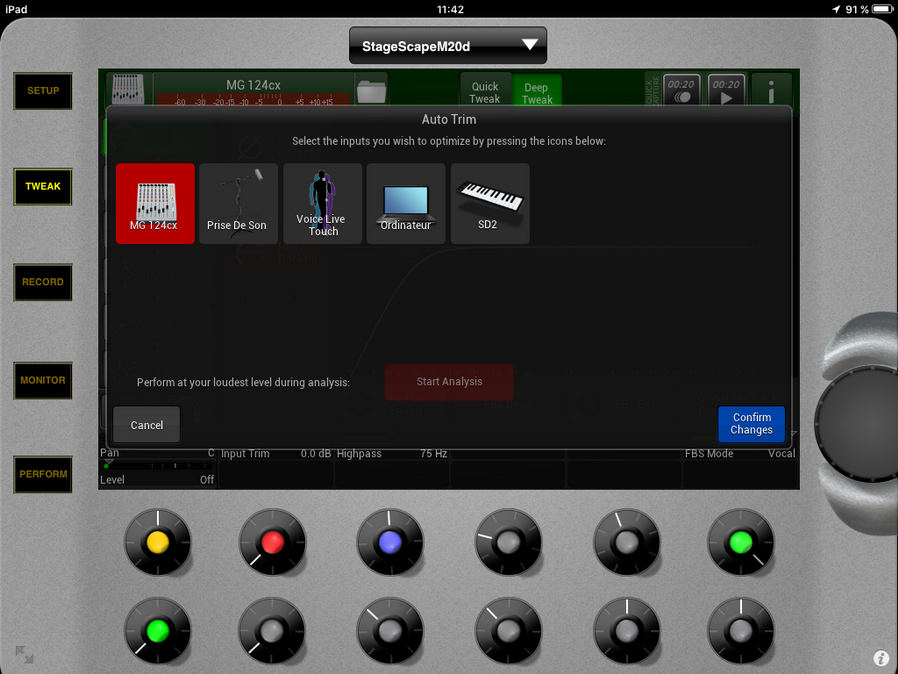Select the MG 124cx mixer input icon

click(155, 204)
